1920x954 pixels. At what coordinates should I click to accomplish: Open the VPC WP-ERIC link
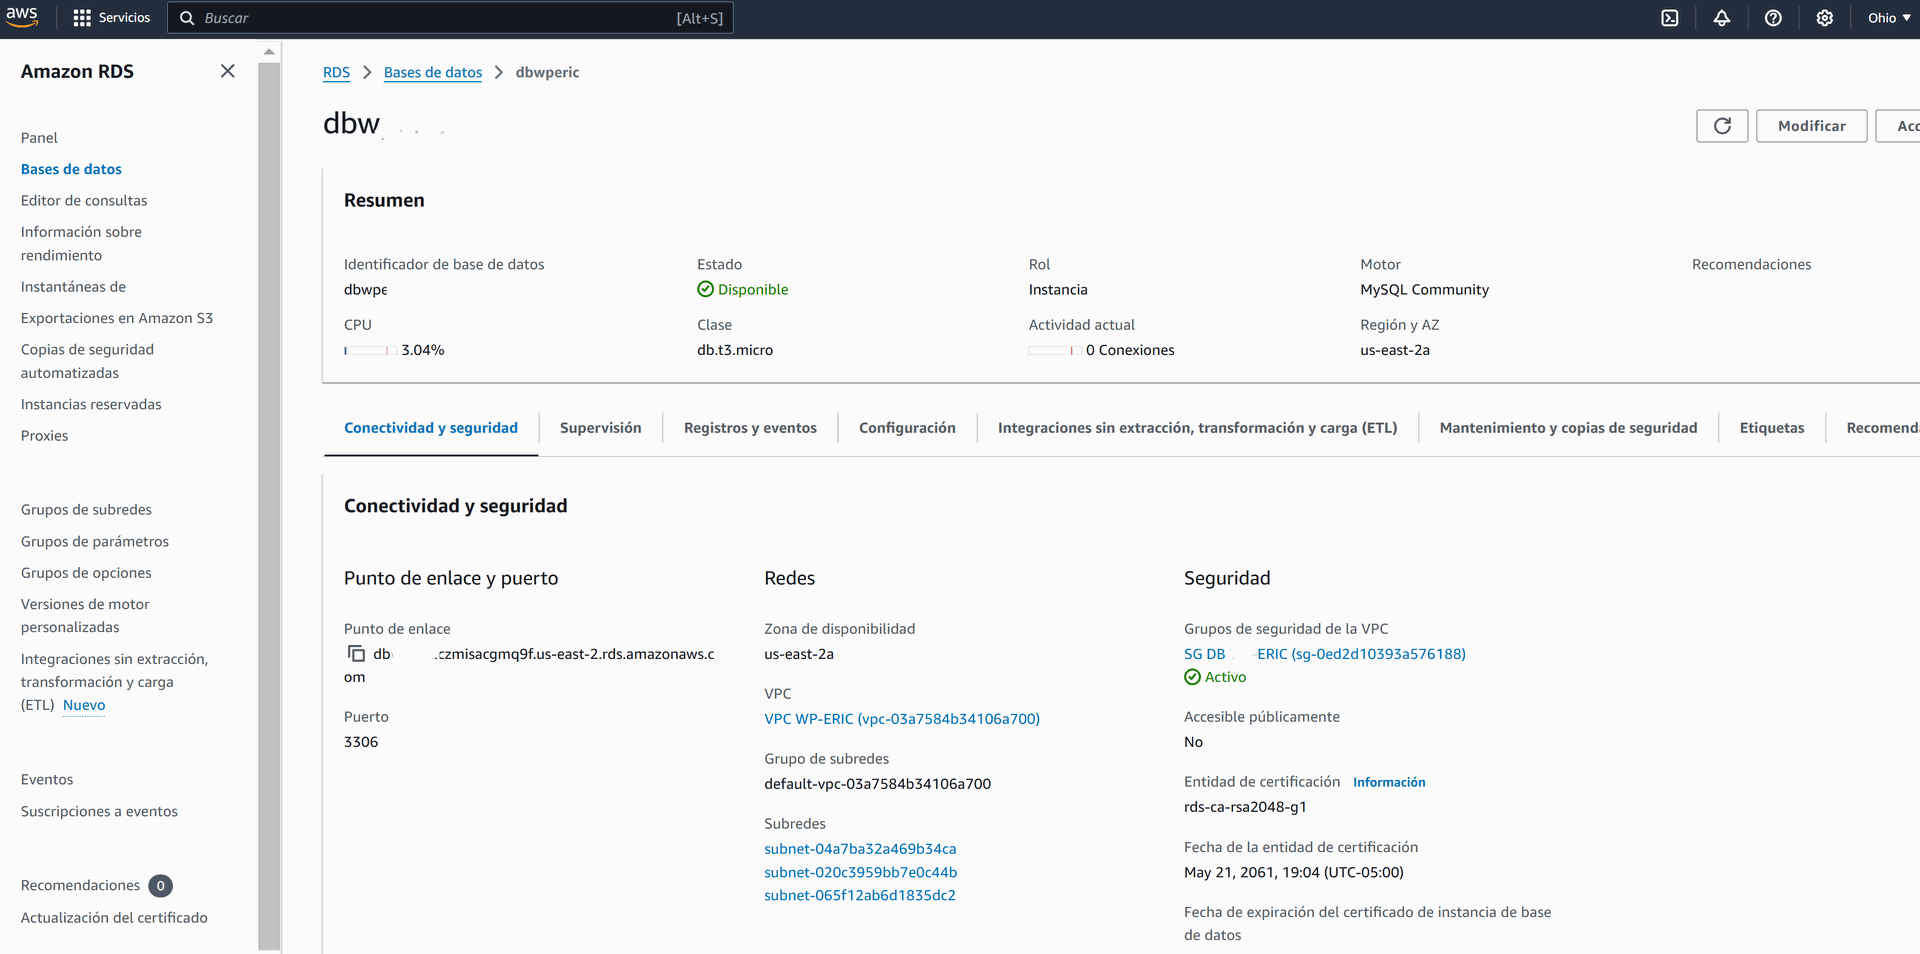(901, 719)
